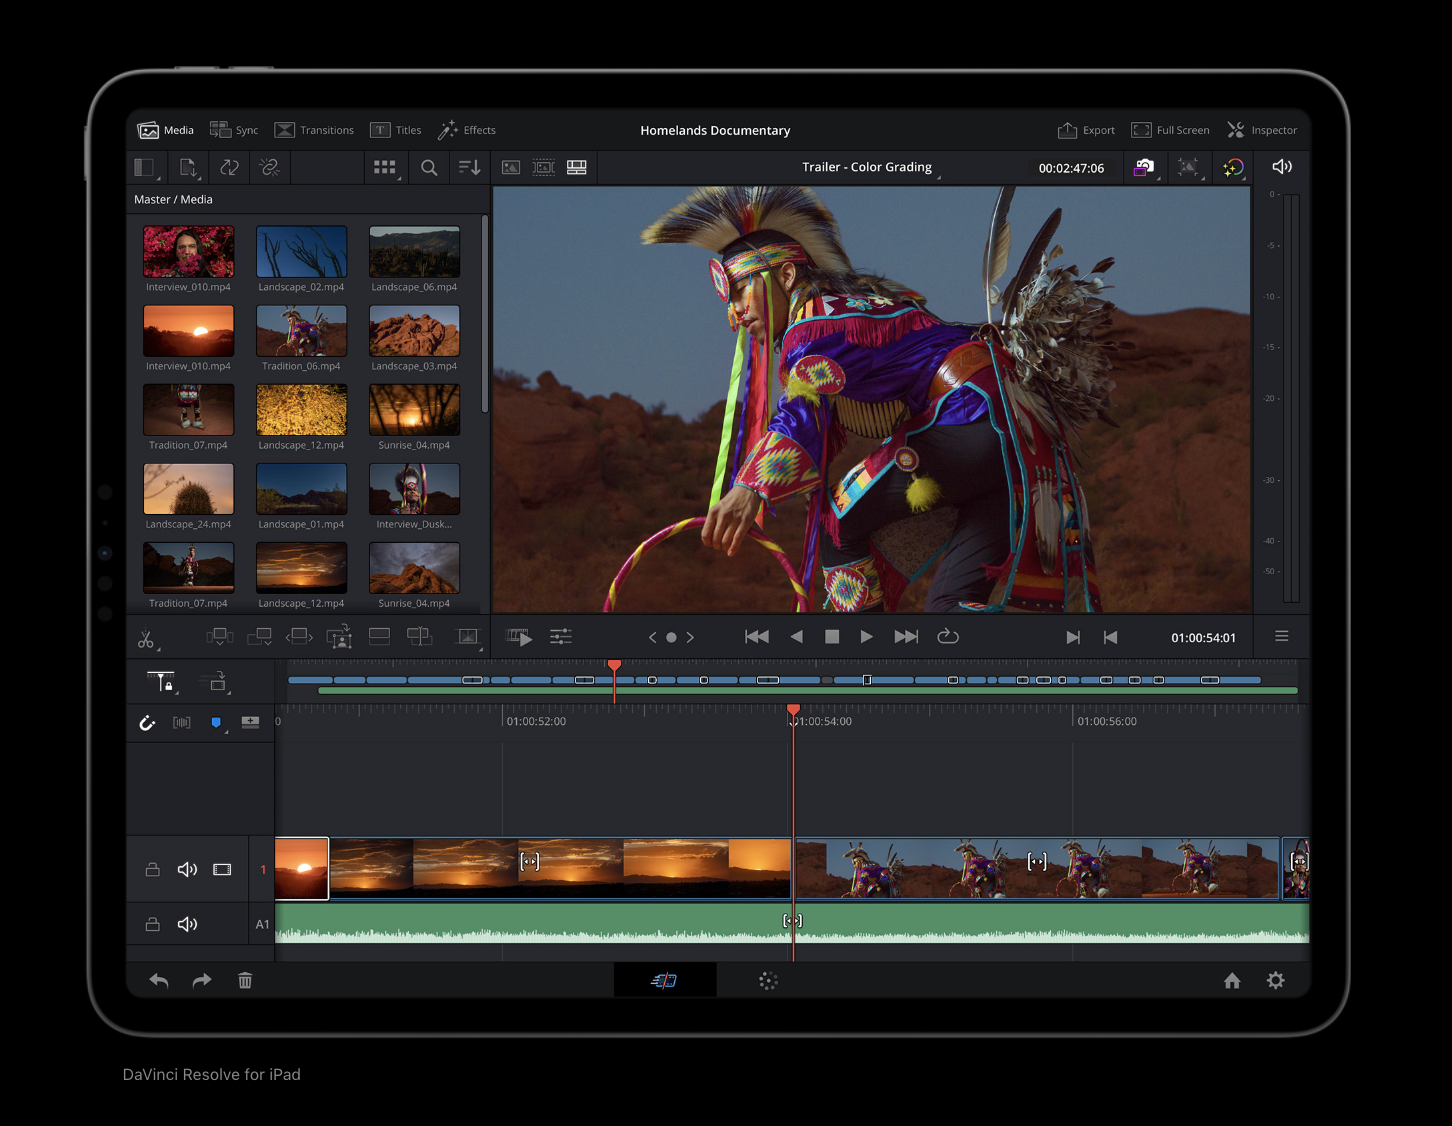Select the Landscape_03.mp4 thumbnail
The height and width of the screenshot is (1126, 1452).
[x=414, y=332]
